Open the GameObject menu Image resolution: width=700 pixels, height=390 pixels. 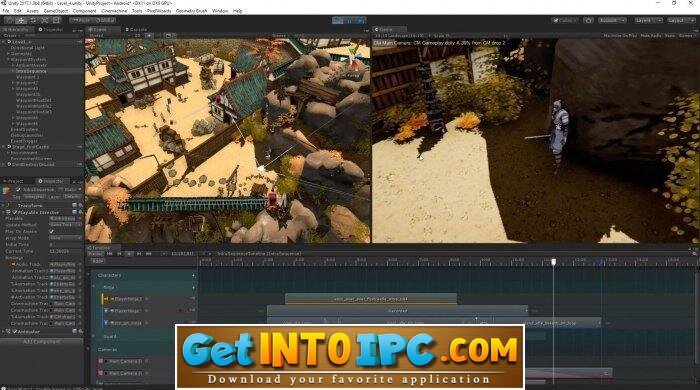56,11
